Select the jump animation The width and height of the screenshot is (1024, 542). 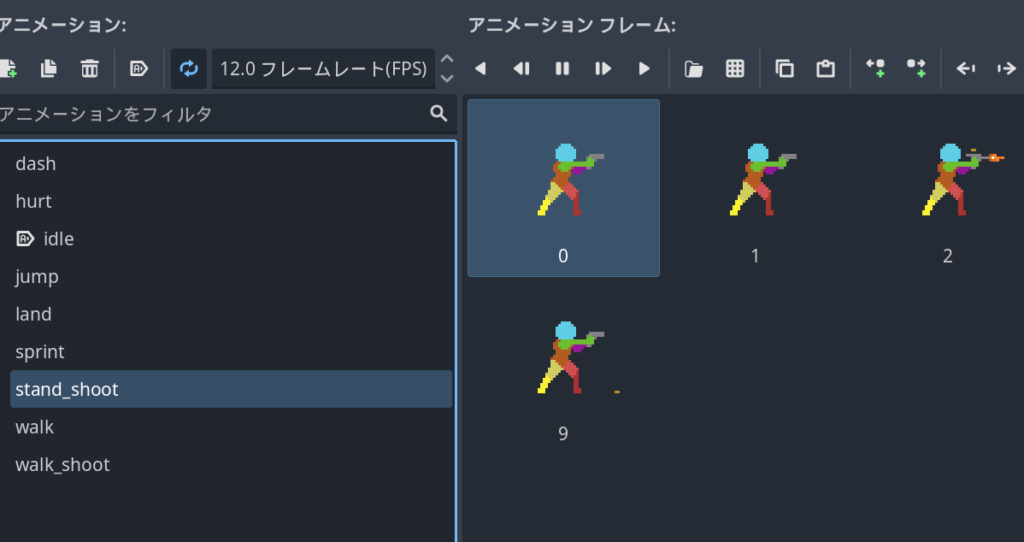pos(231,276)
